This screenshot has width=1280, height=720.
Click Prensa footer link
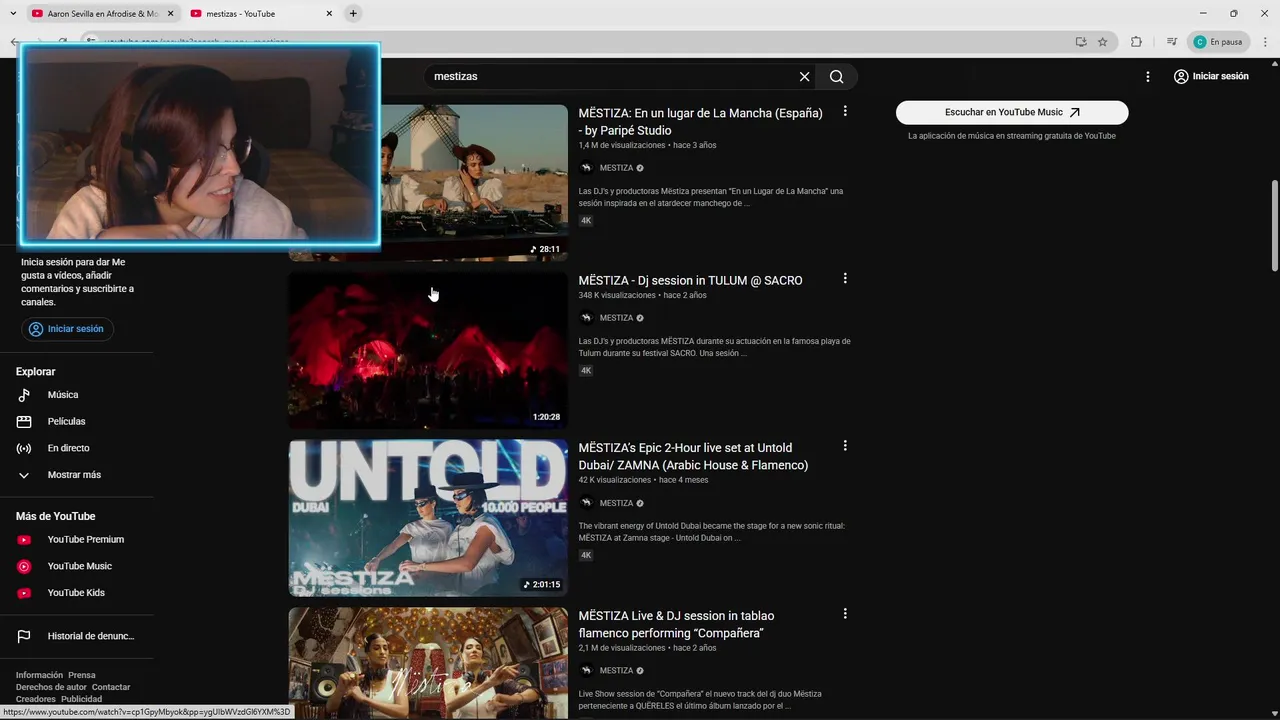pyautogui.click(x=82, y=675)
